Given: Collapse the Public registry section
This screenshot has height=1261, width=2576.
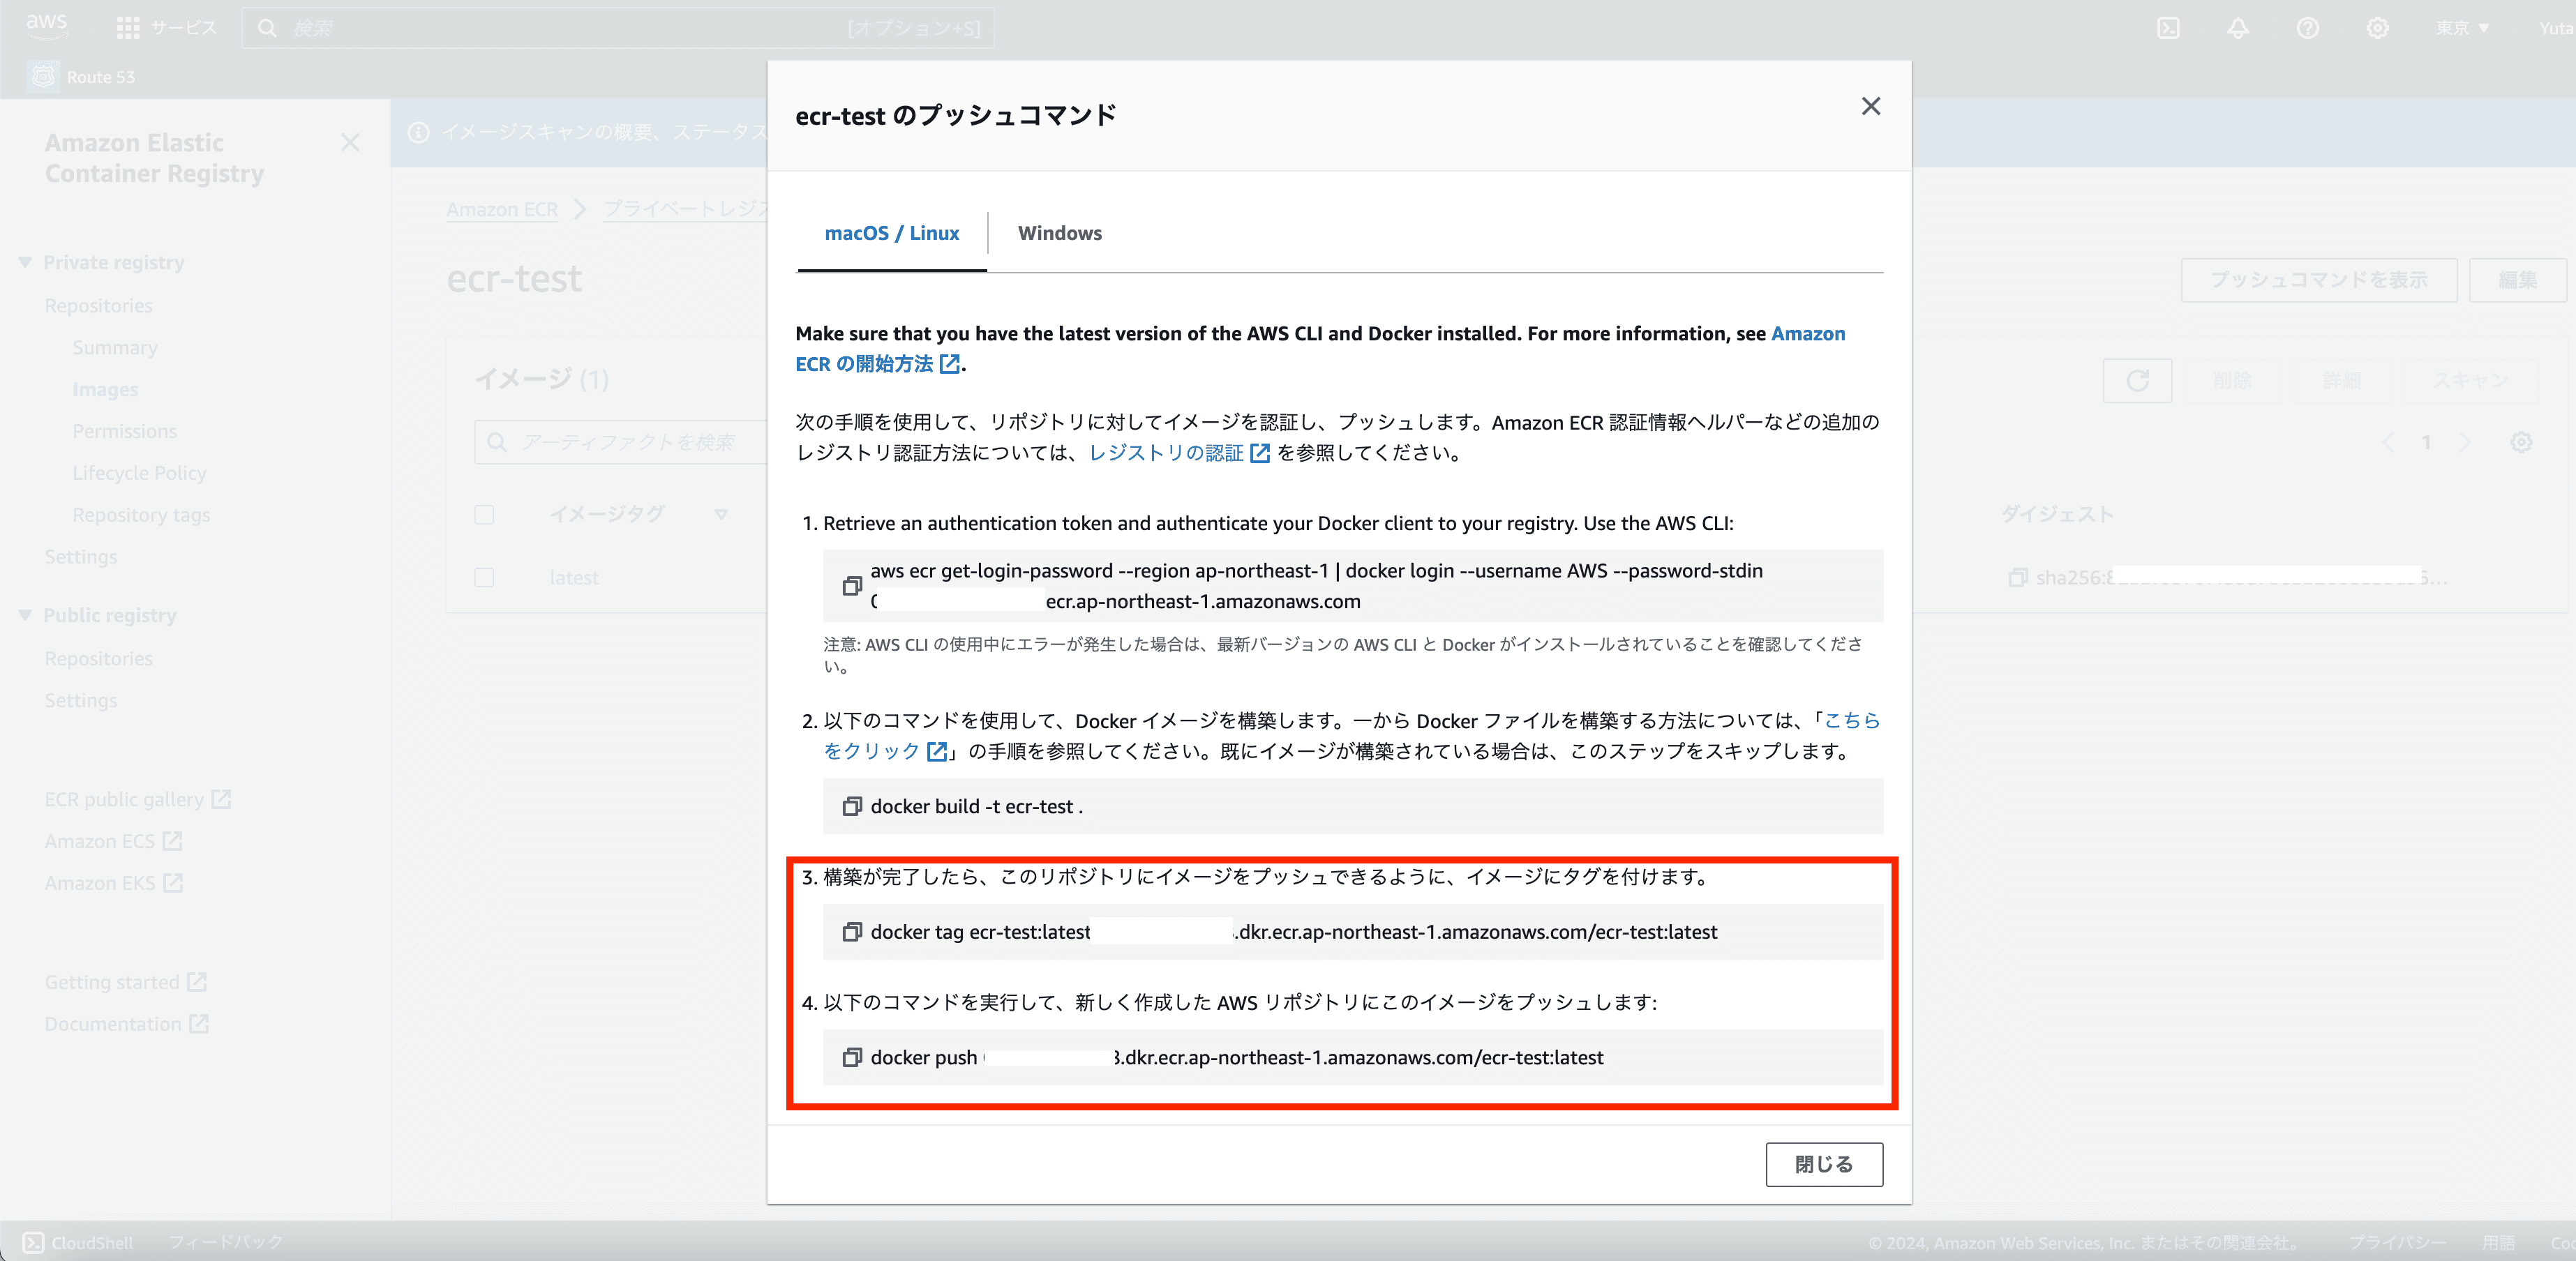Looking at the screenshot, I should [x=25, y=616].
